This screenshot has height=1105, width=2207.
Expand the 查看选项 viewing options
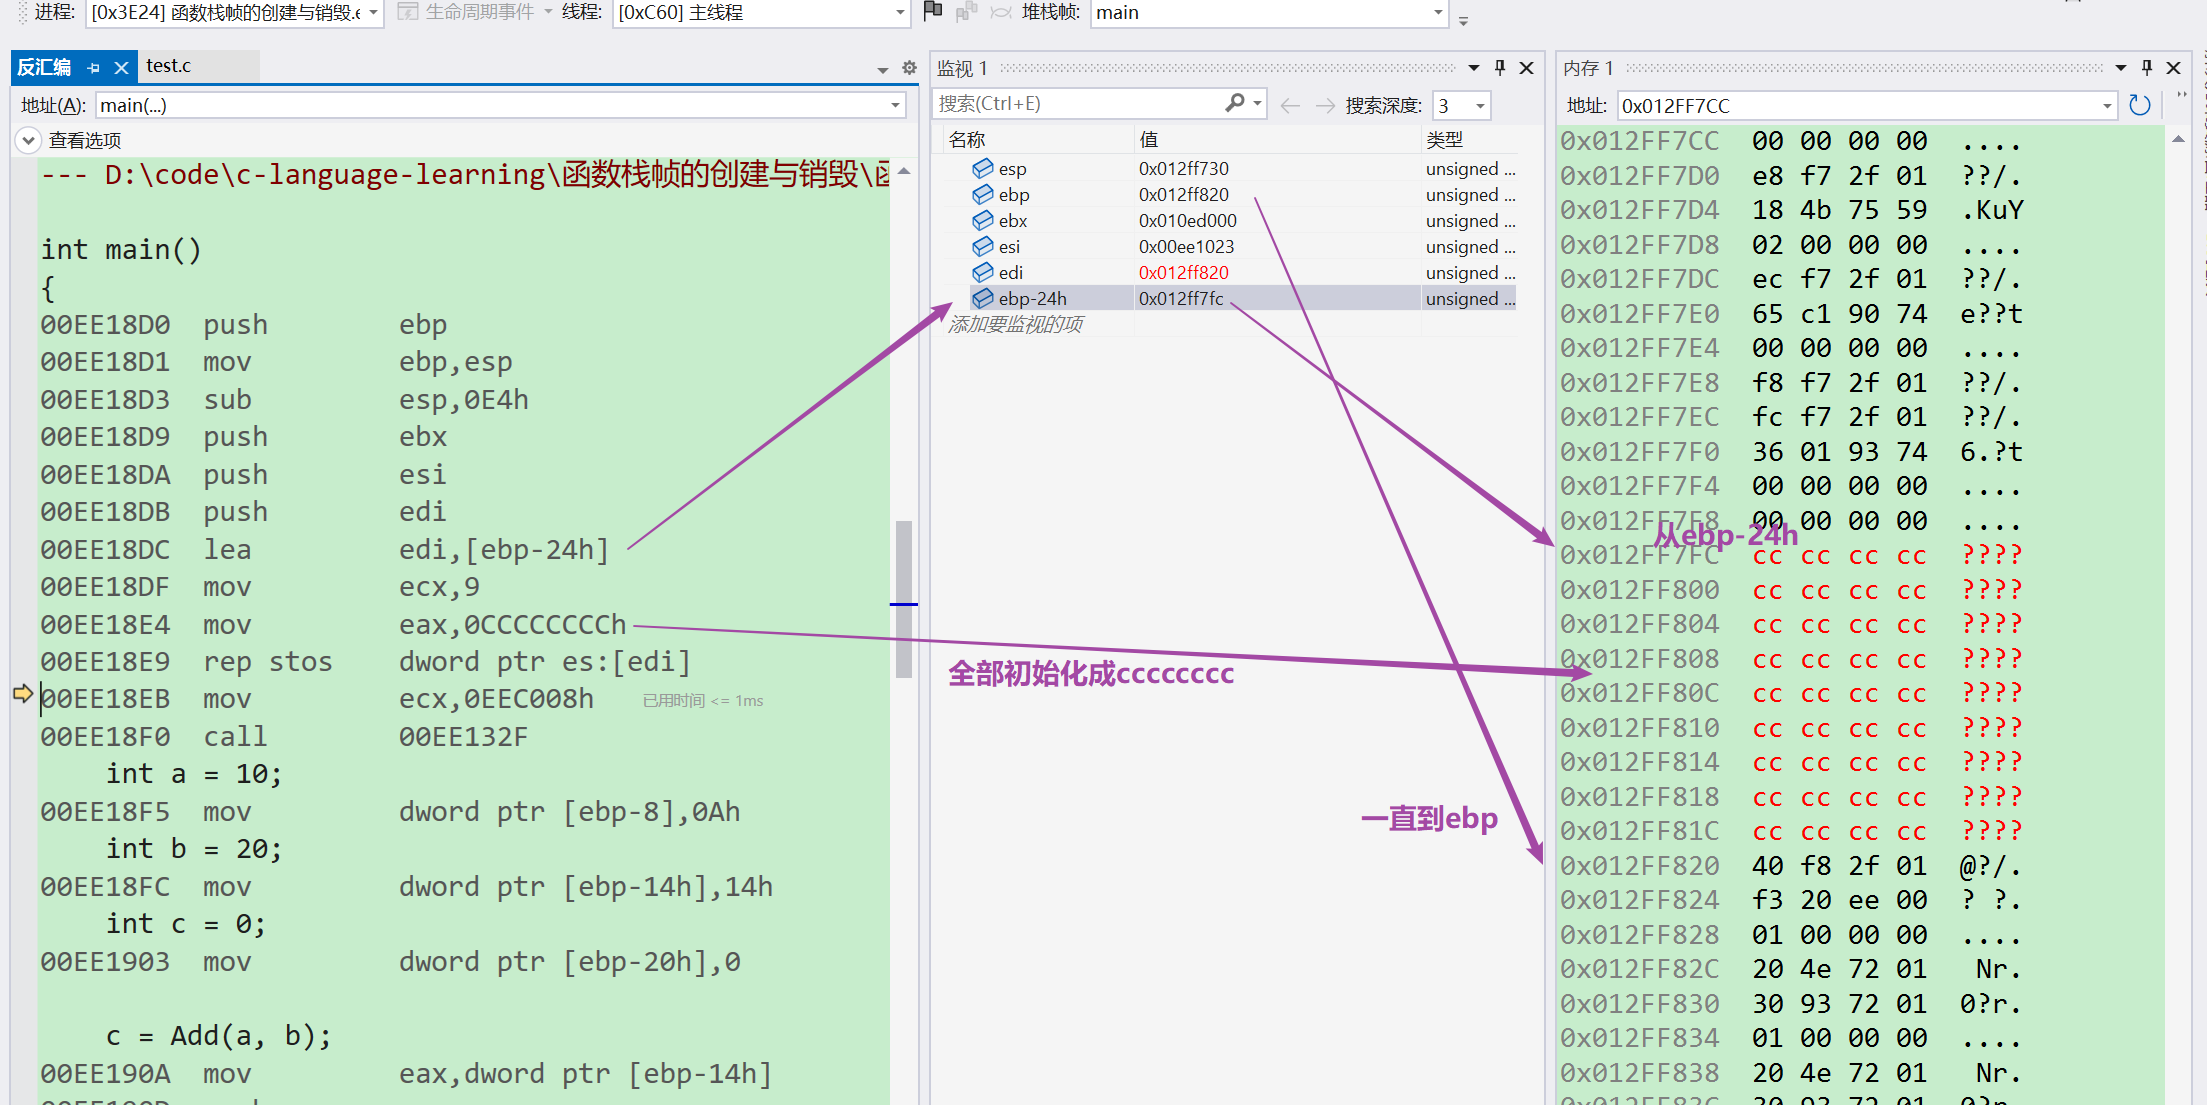pyautogui.click(x=28, y=140)
